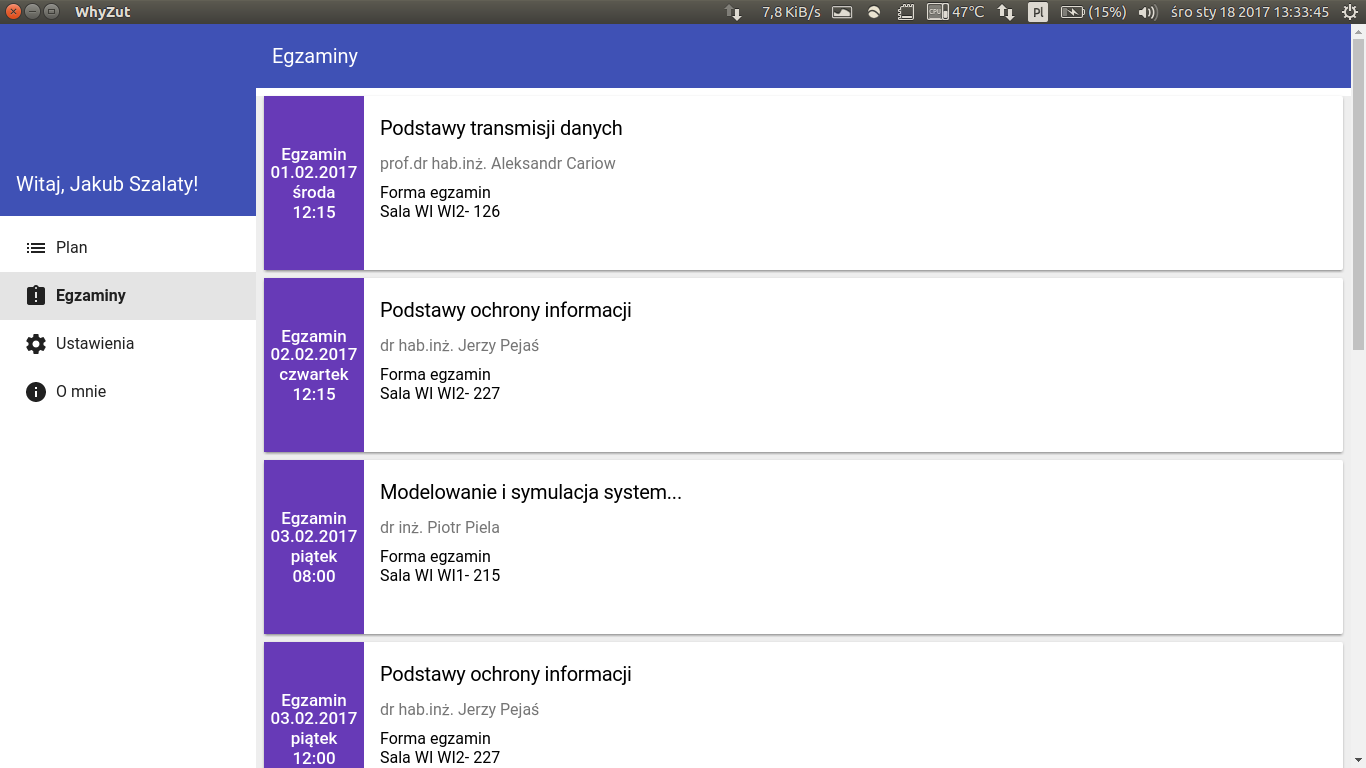
Task: Open Podstawy ochrony informacji on 03.02.2017
Action: [x=506, y=674]
